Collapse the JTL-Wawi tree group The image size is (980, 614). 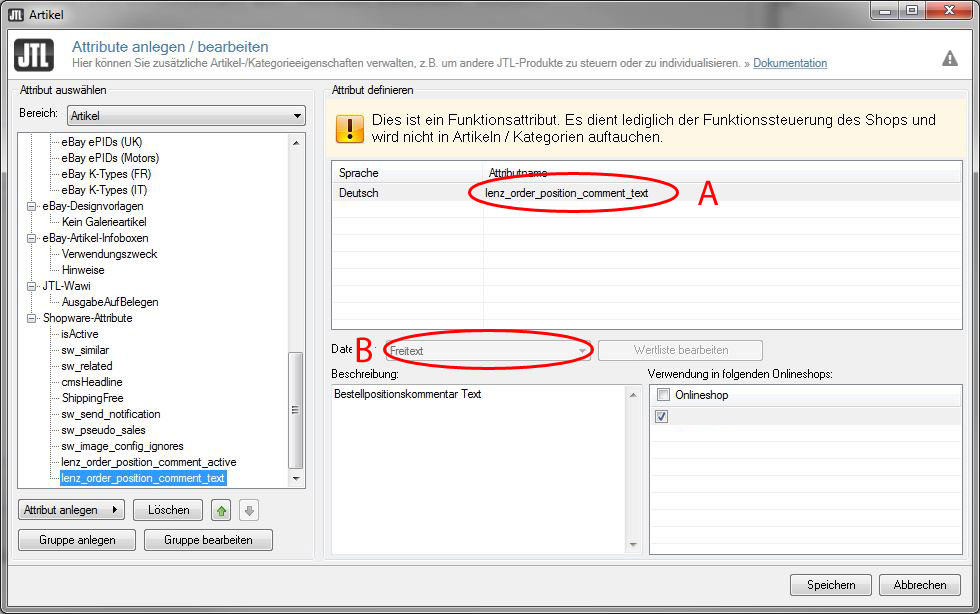pyautogui.click(x=32, y=286)
